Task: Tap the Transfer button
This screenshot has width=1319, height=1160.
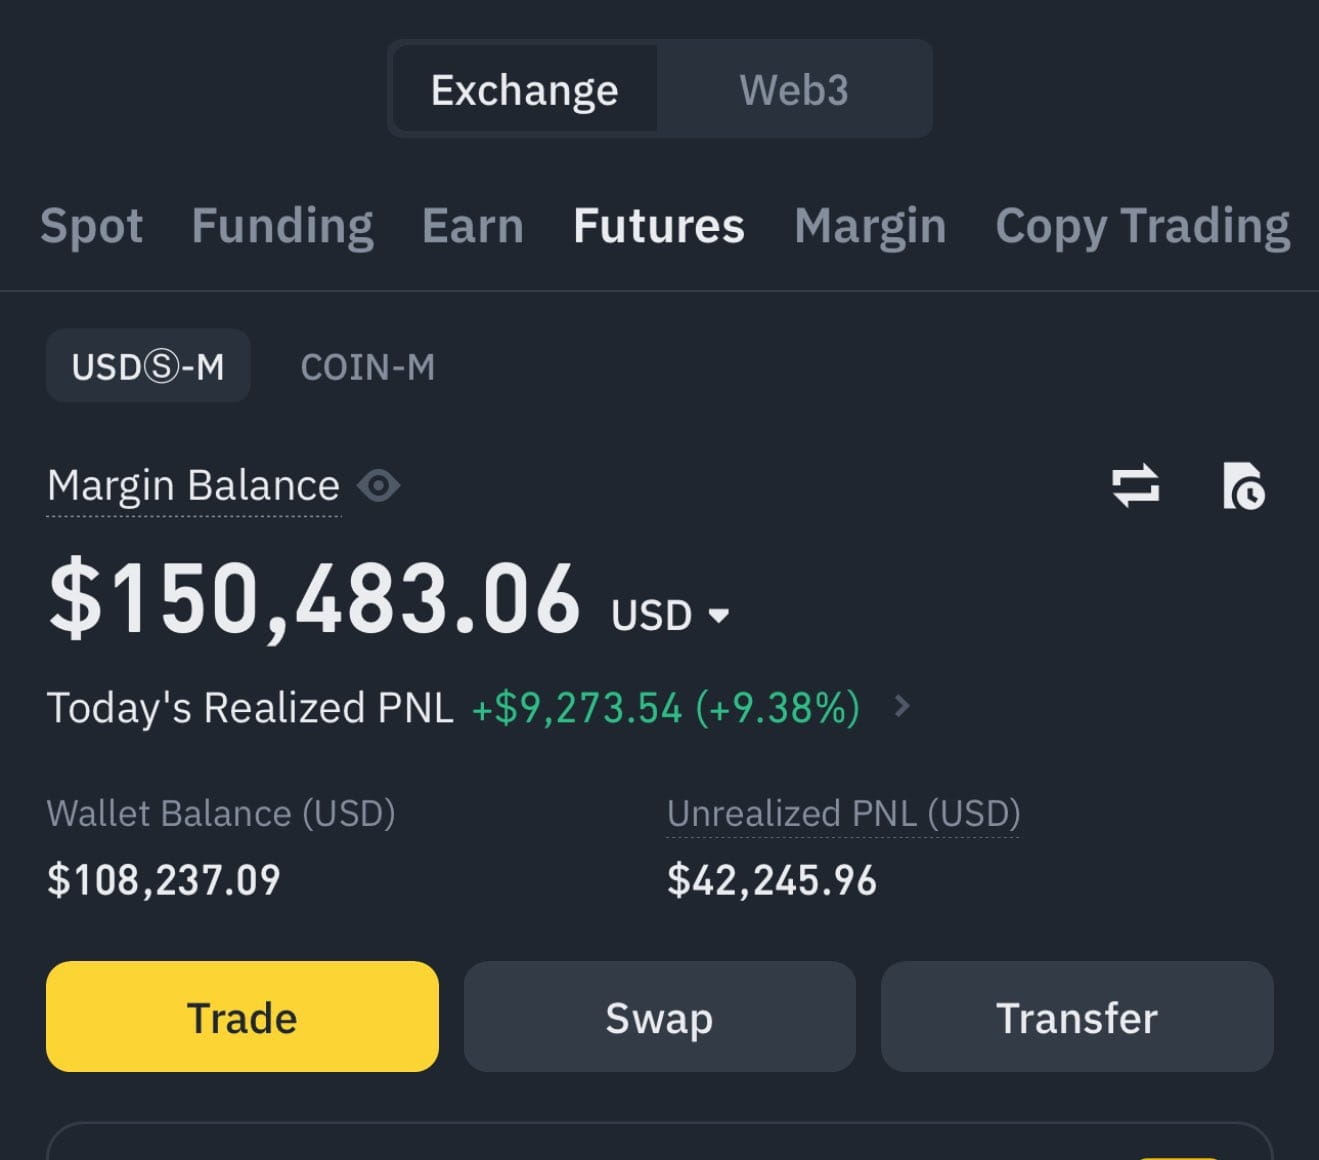Action: [x=1077, y=1017]
